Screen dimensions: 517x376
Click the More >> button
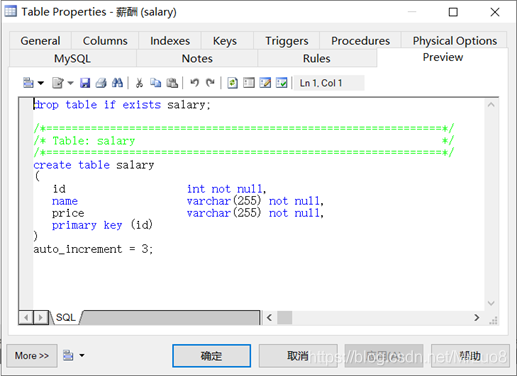[x=32, y=356]
